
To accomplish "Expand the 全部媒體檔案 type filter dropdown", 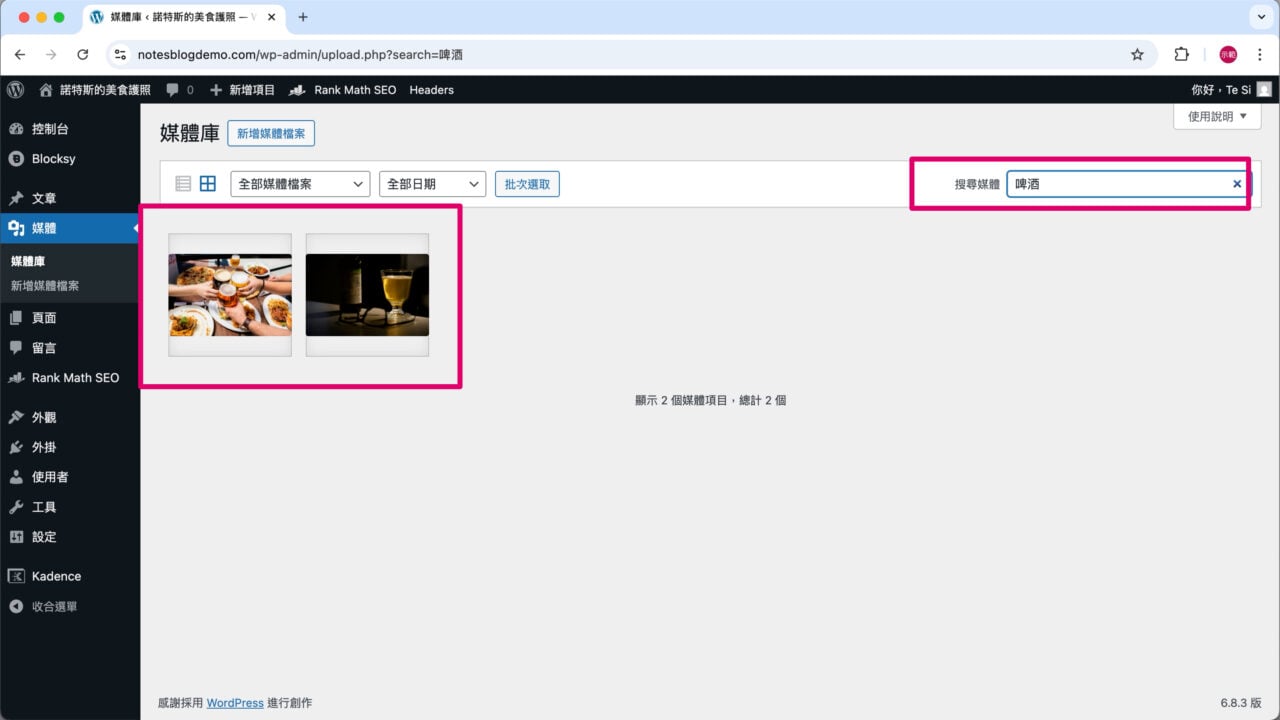I will coord(300,184).
